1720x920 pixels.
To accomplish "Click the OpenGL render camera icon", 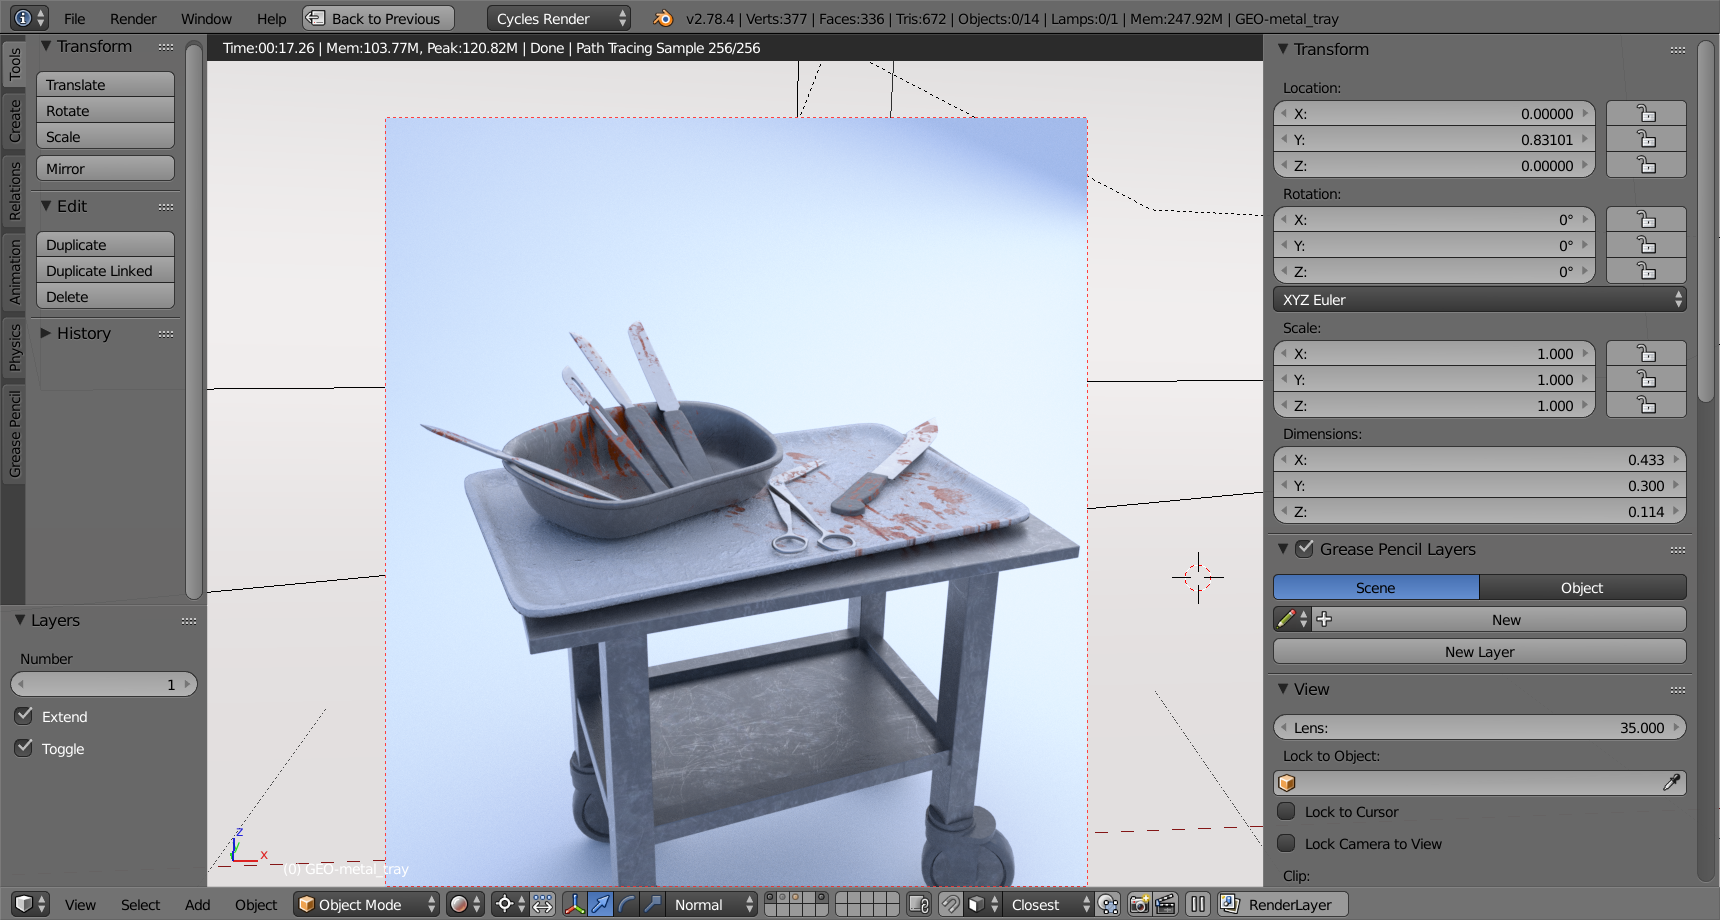I will [1139, 904].
